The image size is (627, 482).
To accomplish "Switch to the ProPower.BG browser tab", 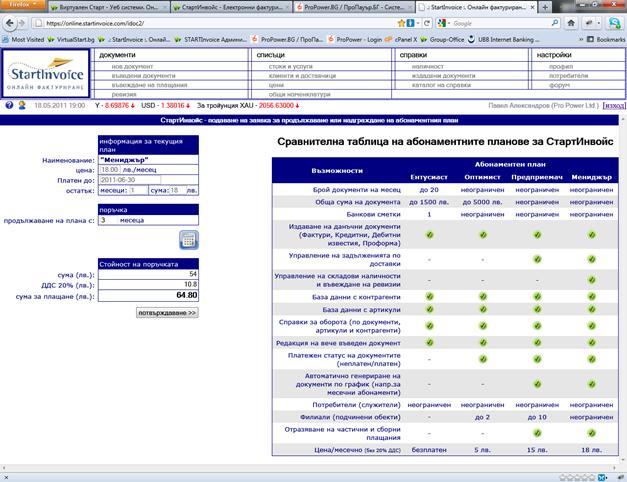I will pos(353,7).
